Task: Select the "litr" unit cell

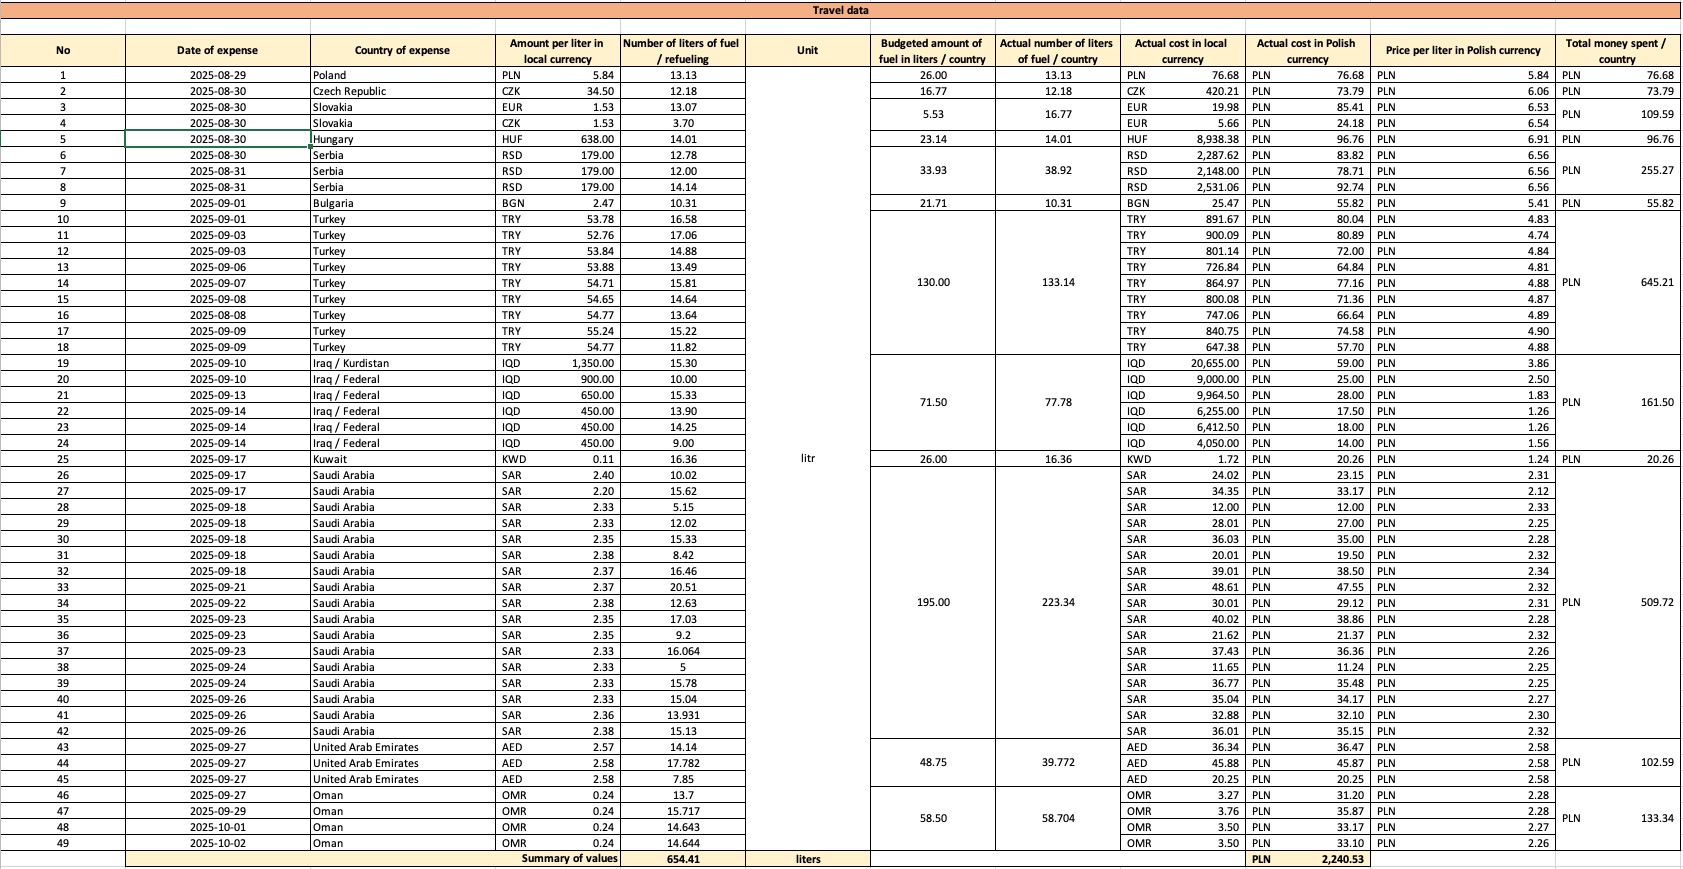Action: pyautogui.click(x=808, y=459)
